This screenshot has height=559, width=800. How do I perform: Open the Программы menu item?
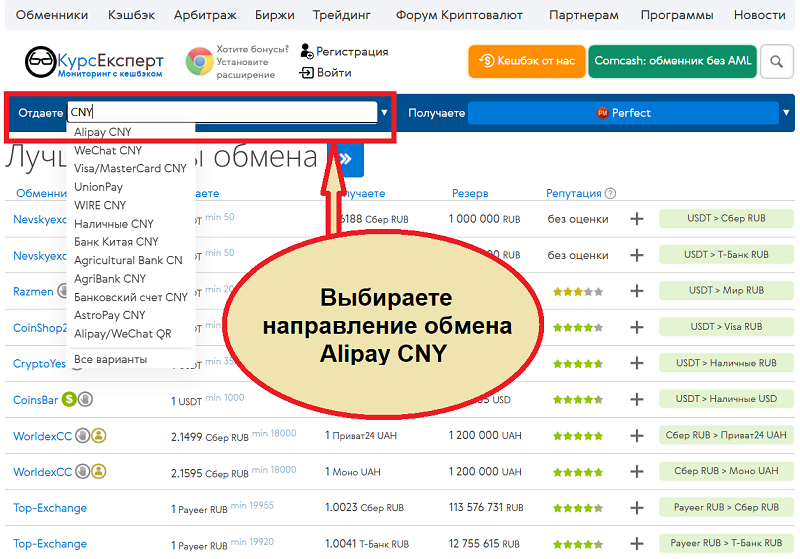coord(677,15)
